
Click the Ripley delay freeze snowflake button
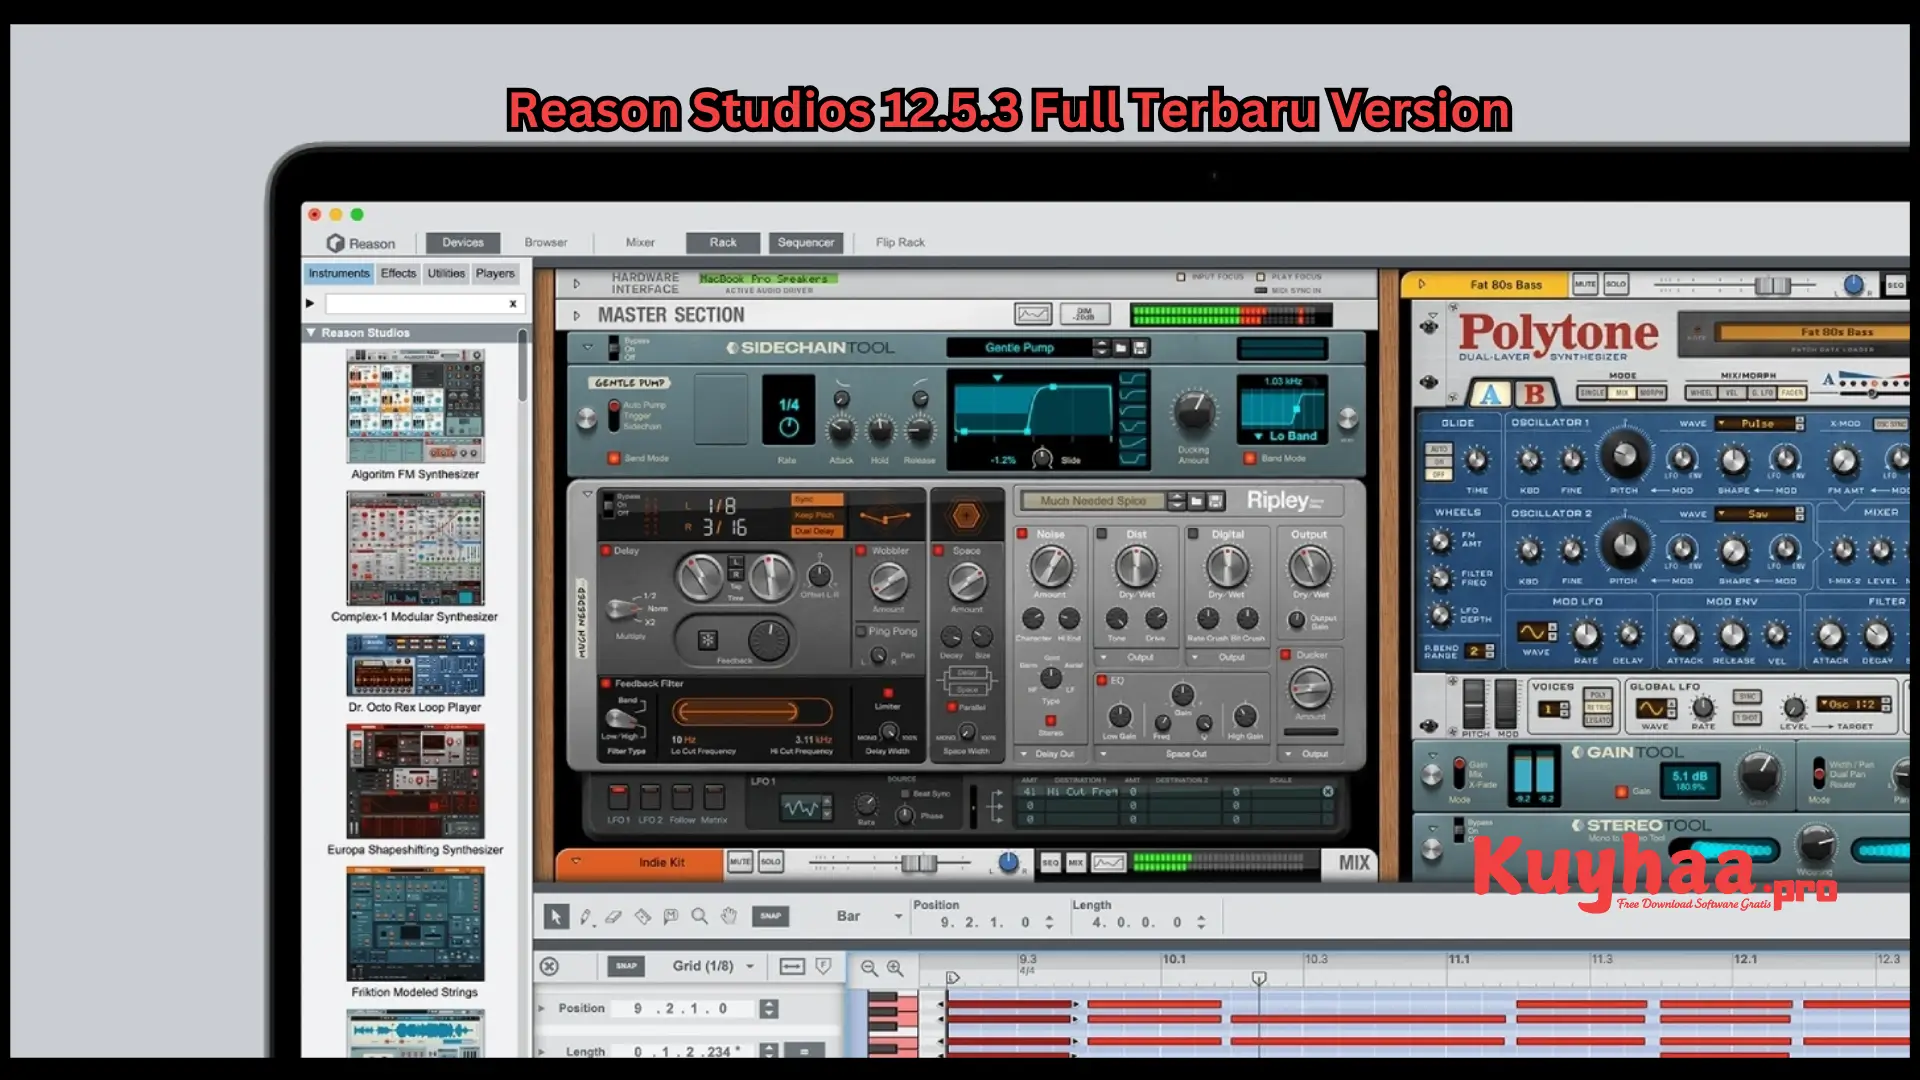tap(708, 640)
